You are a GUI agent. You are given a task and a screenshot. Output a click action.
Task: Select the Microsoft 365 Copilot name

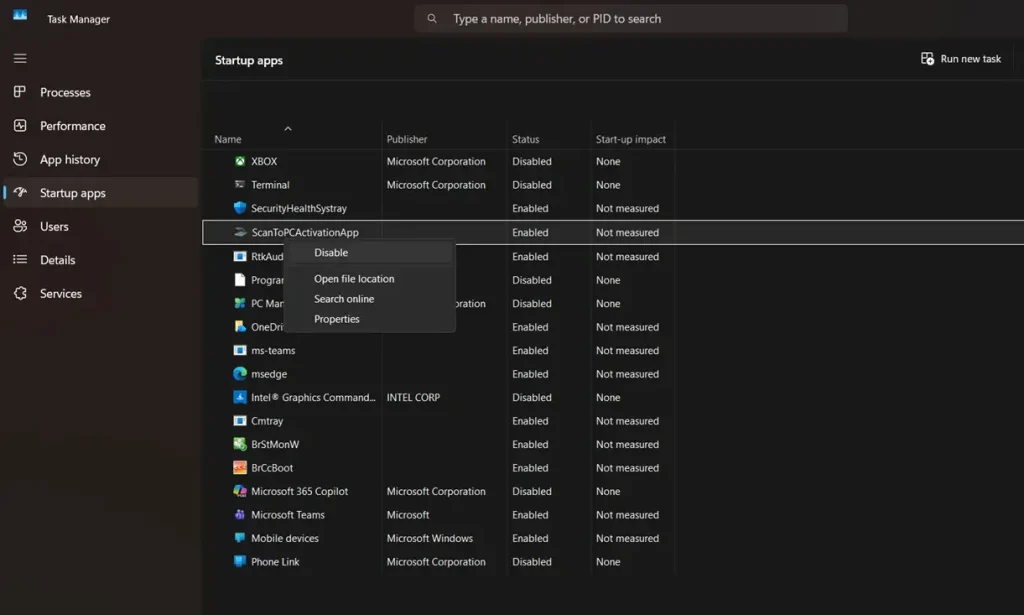tap(300, 492)
